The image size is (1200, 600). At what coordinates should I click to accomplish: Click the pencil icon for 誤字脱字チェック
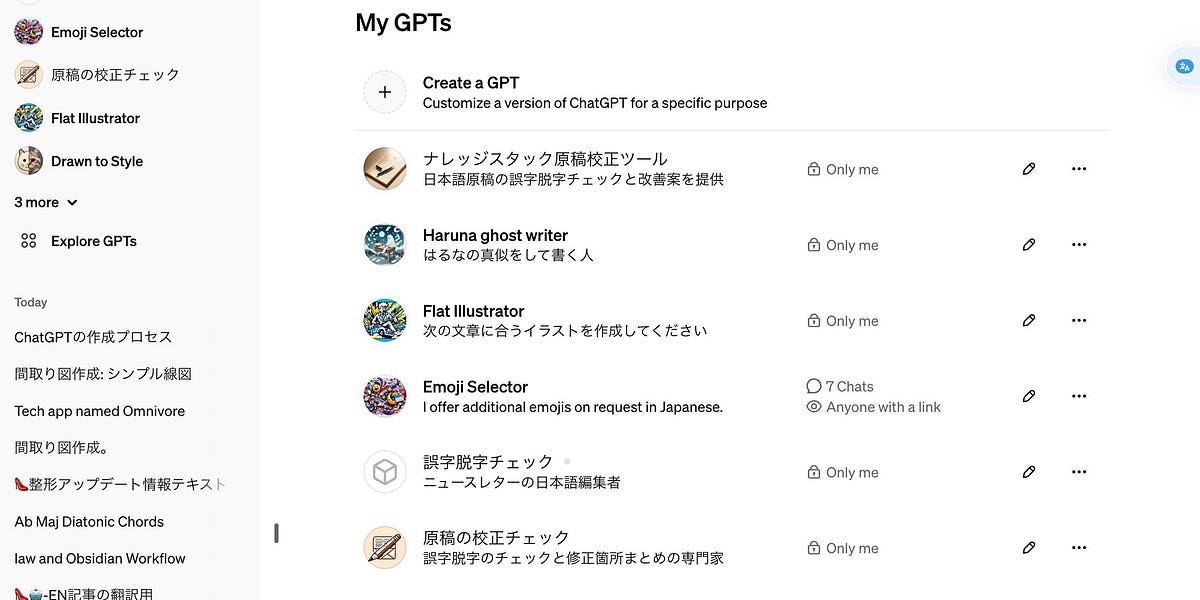pos(1029,471)
